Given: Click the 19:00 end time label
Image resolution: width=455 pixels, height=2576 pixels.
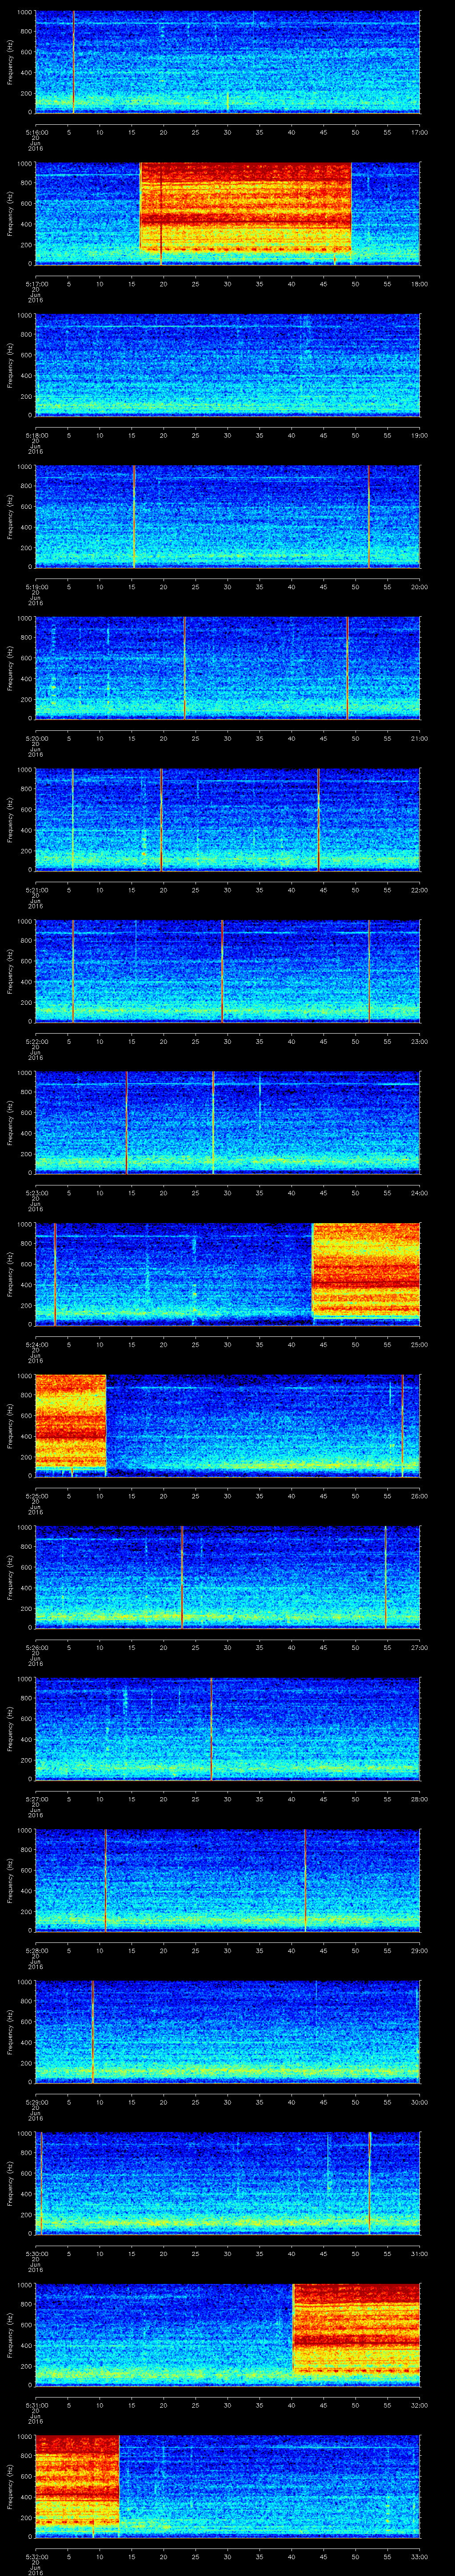Looking at the screenshot, I should [419, 435].
